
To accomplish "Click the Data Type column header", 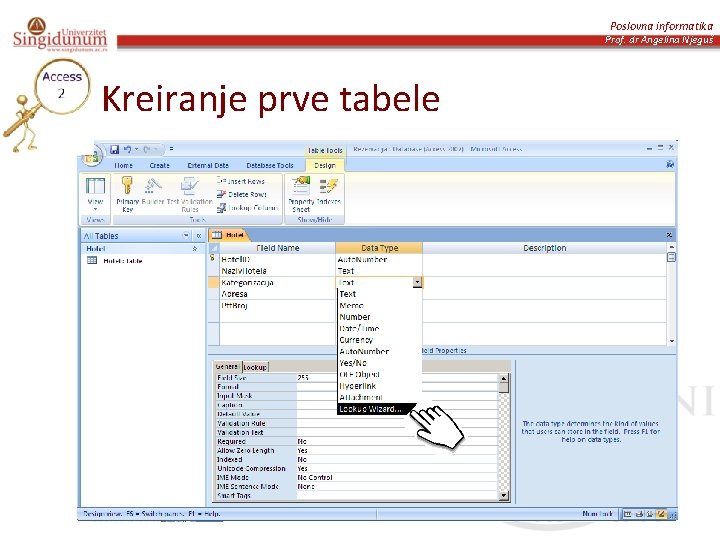I will pyautogui.click(x=379, y=248).
